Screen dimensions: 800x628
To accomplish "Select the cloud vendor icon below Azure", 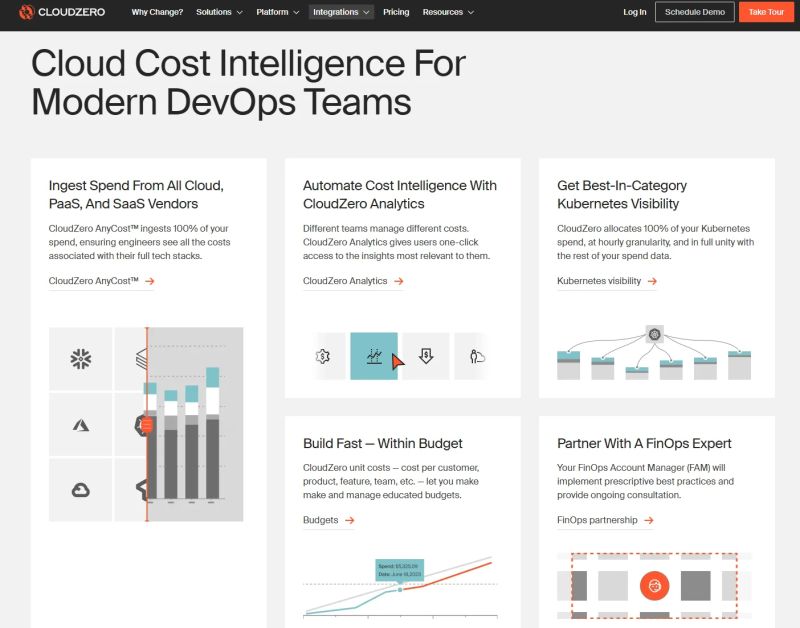I will click(80, 490).
